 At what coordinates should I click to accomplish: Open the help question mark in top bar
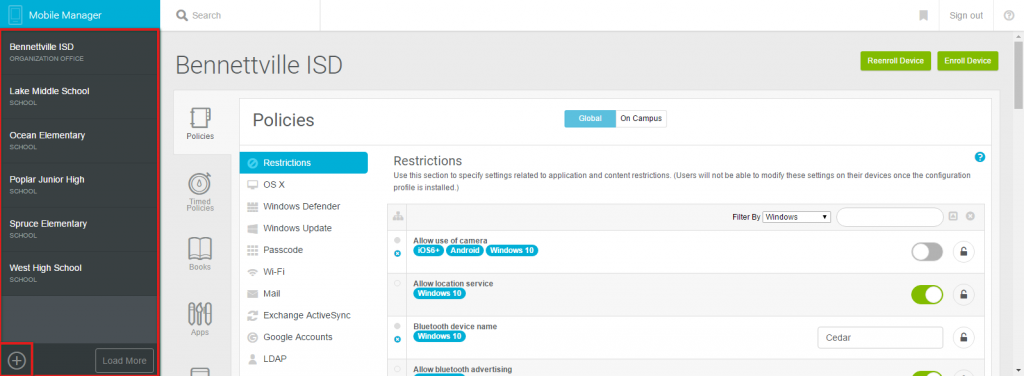click(1008, 15)
